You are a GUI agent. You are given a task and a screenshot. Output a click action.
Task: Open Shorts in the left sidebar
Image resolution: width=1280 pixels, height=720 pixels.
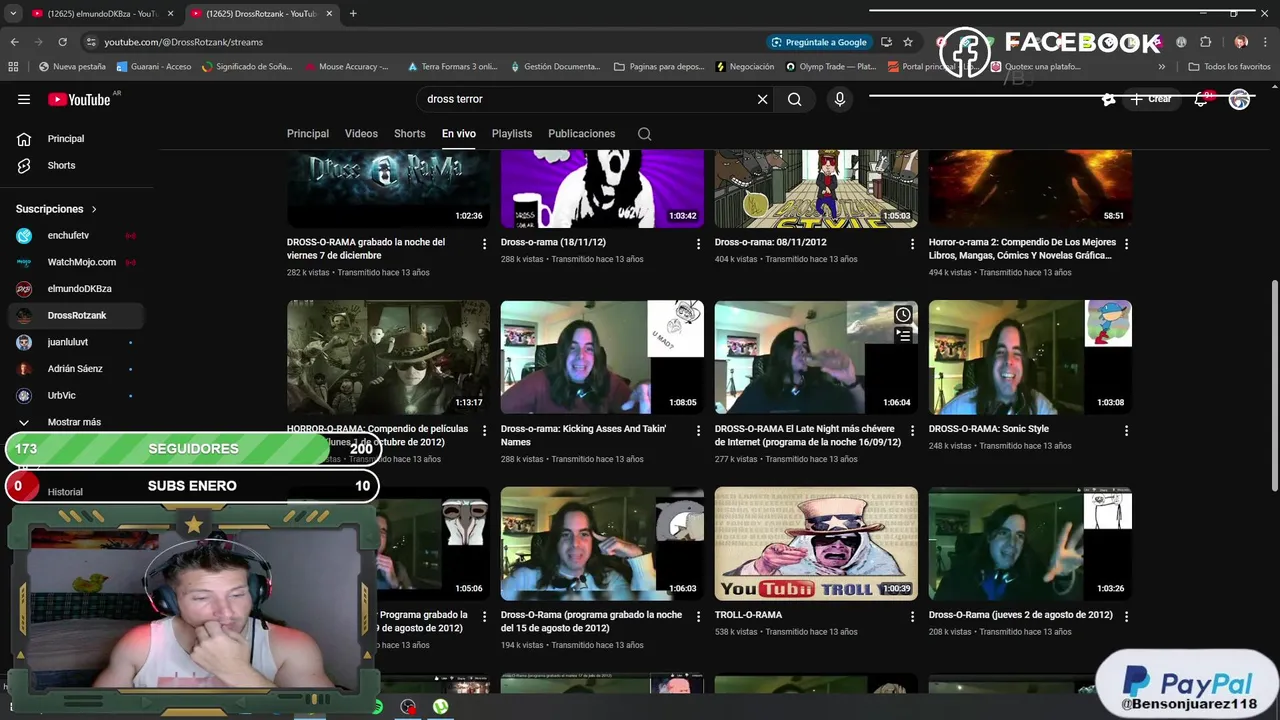(78, 165)
